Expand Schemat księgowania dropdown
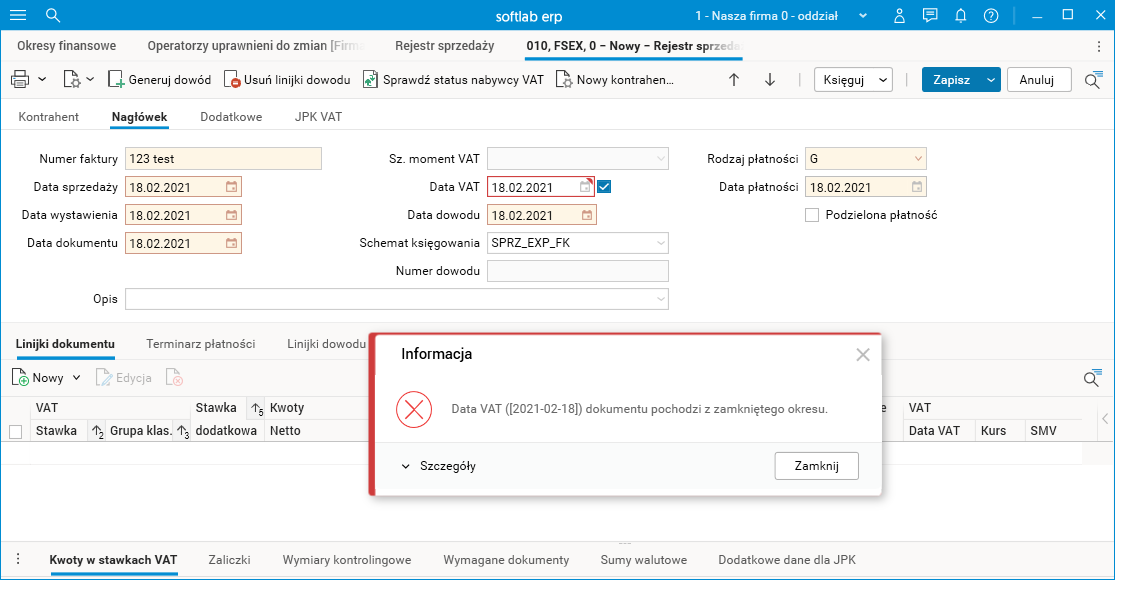Image resolution: width=1127 pixels, height=591 pixels. (660, 243)
